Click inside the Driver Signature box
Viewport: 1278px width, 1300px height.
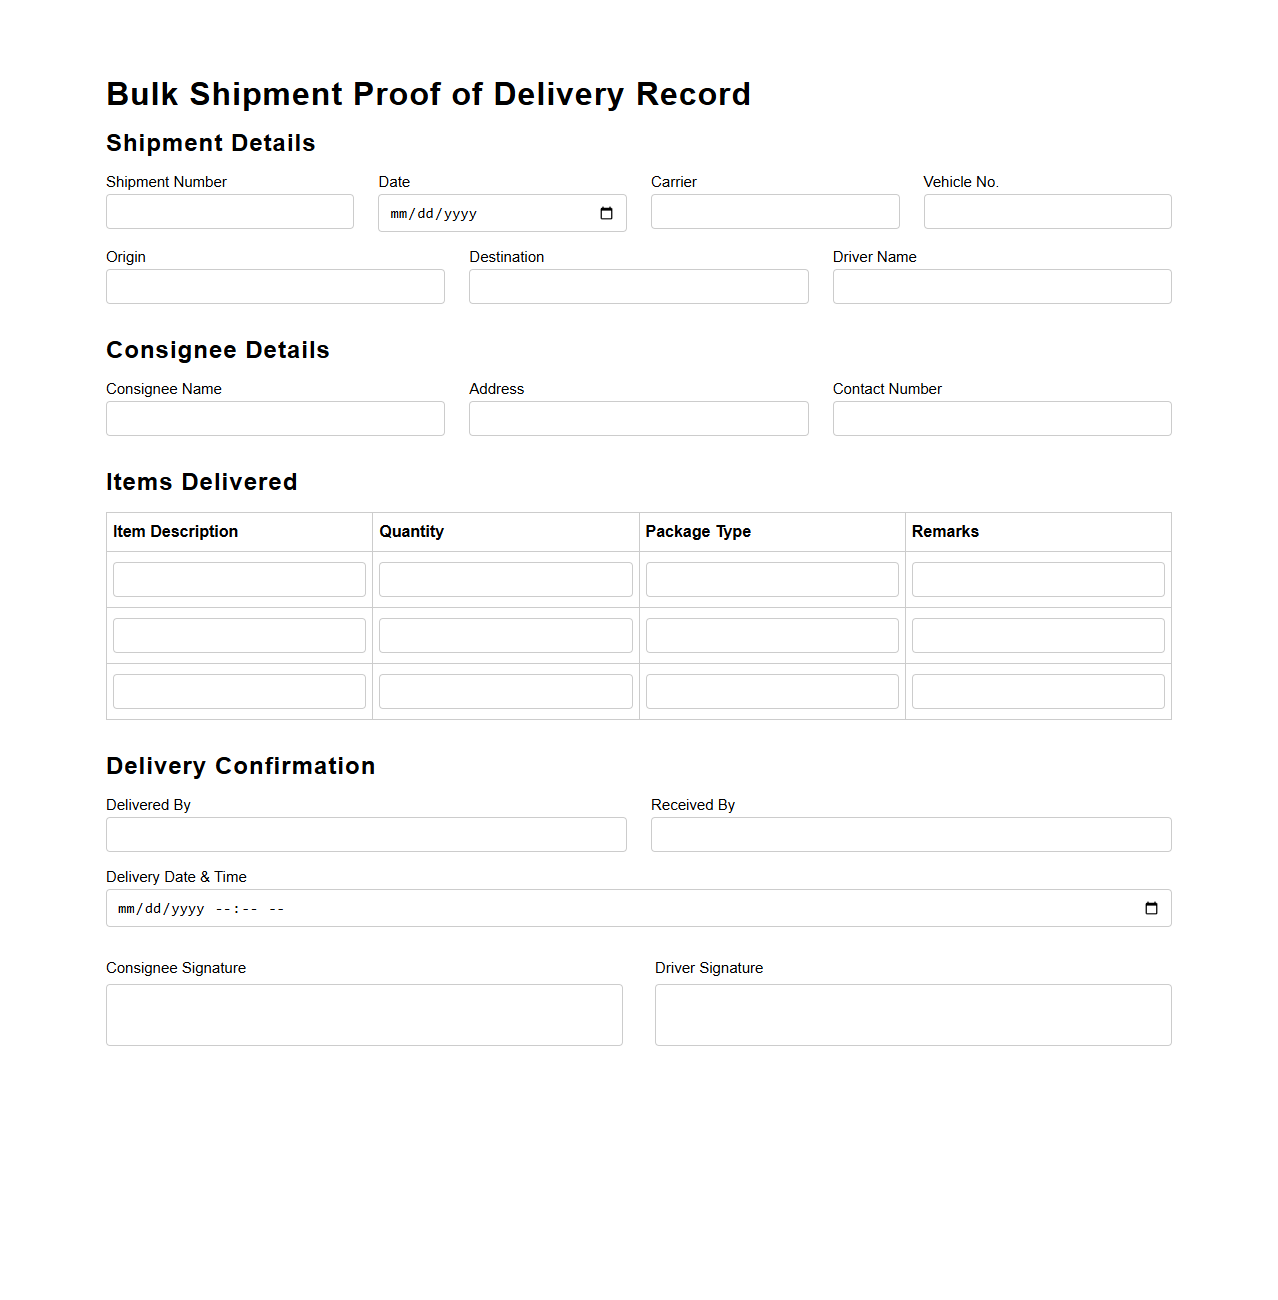point(912,1015)
